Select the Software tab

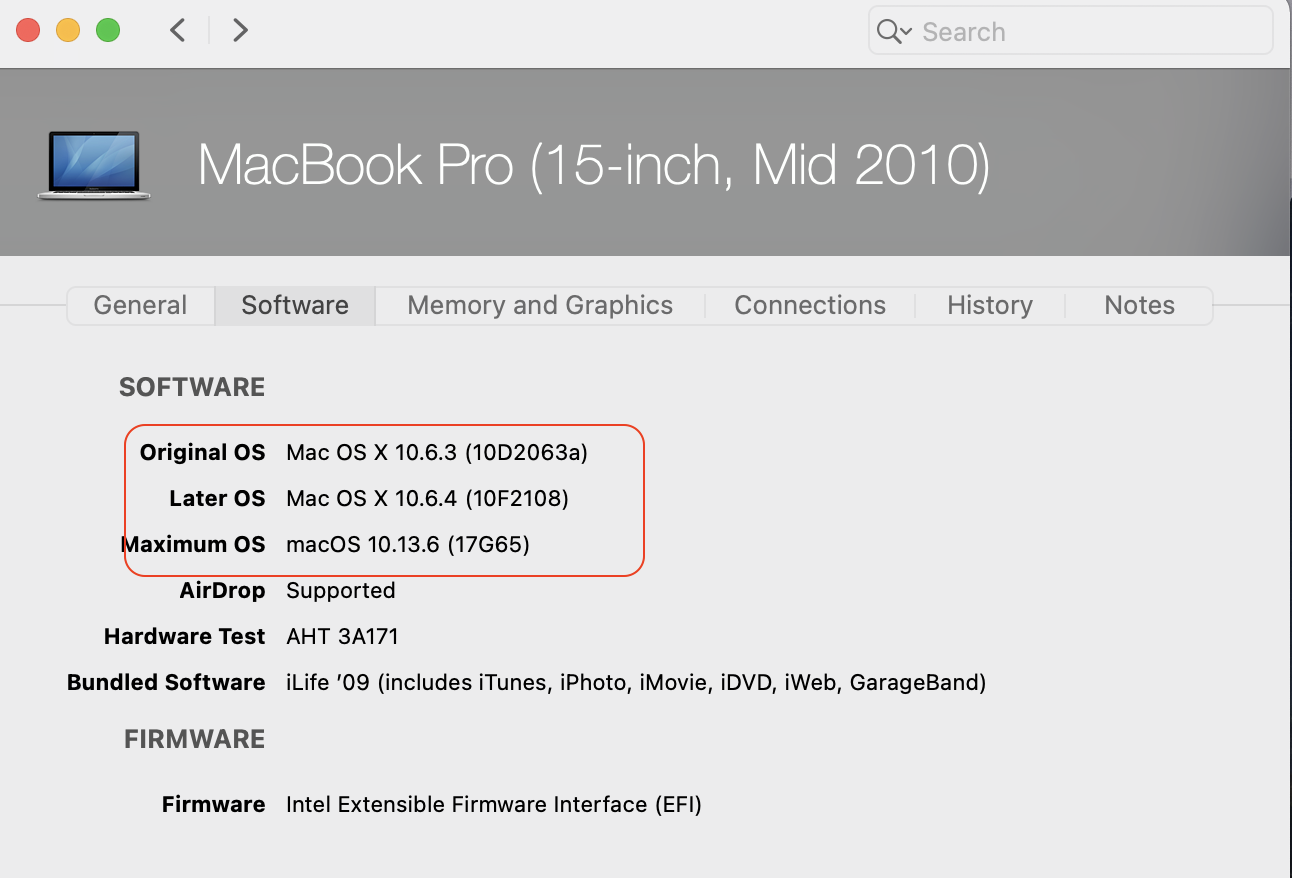pos(295,305)
